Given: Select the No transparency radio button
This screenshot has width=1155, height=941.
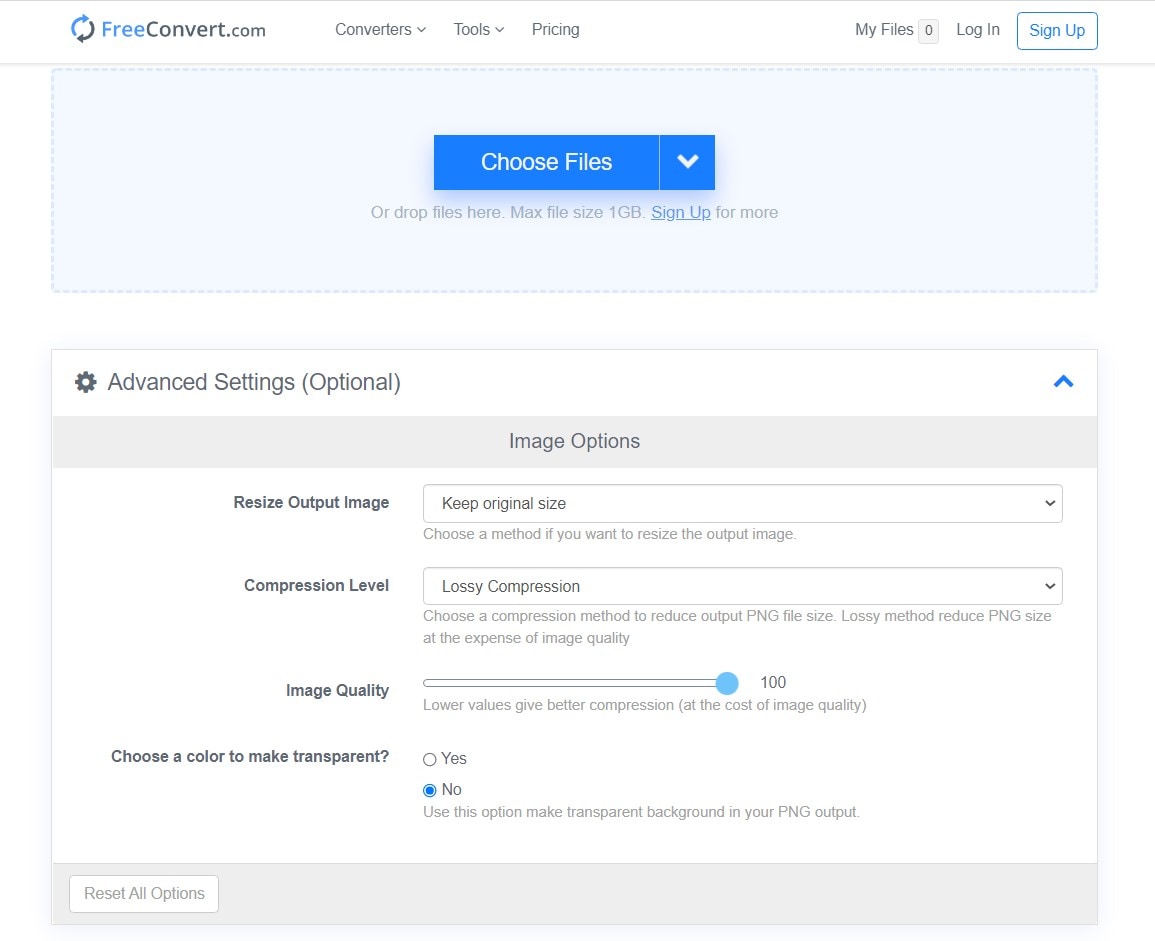Looking at the screenshot, I should click(x=430, y=790).
